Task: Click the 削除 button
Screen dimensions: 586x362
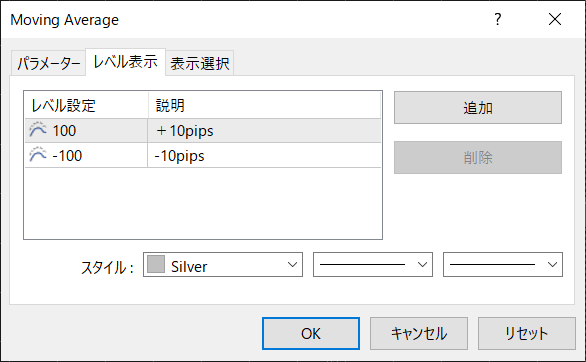Action: click(478, 157)
